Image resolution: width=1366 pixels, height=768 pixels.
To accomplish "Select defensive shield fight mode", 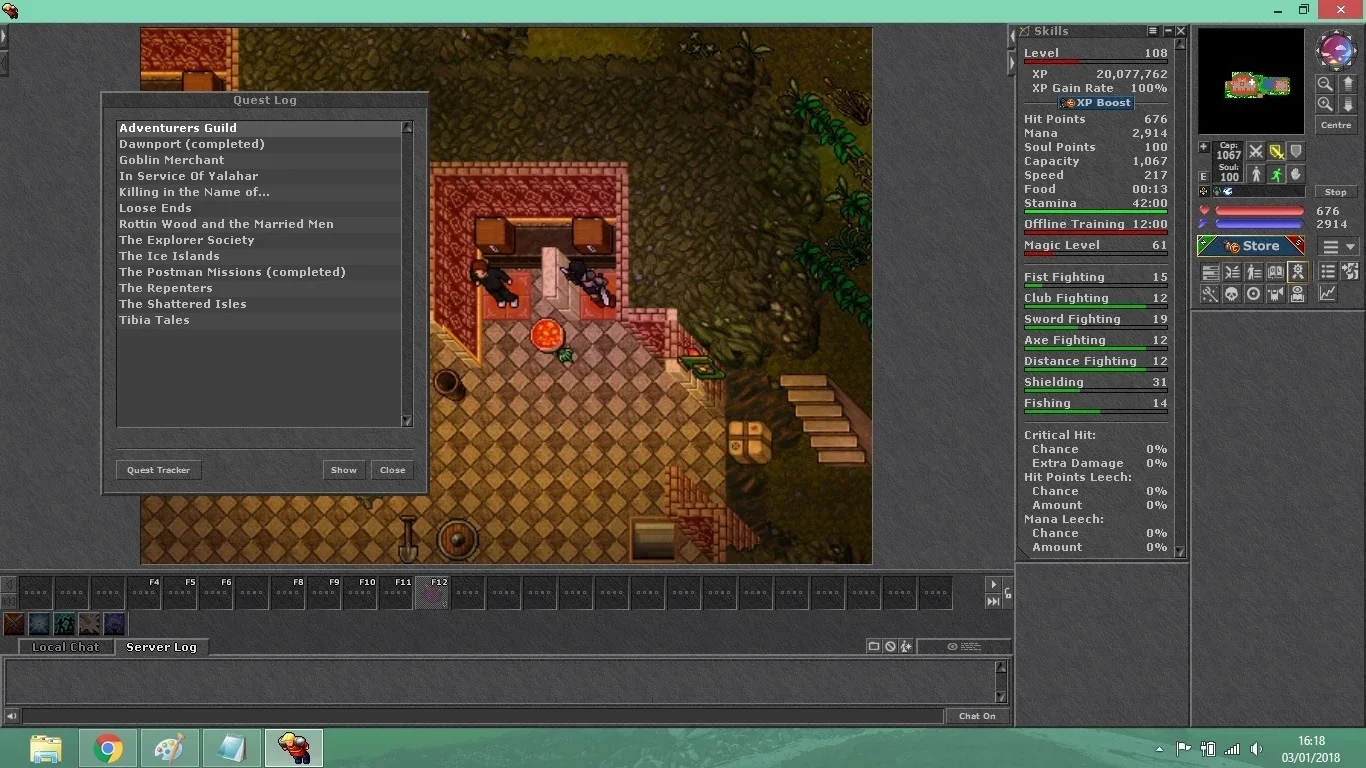I will (1296, 151).
